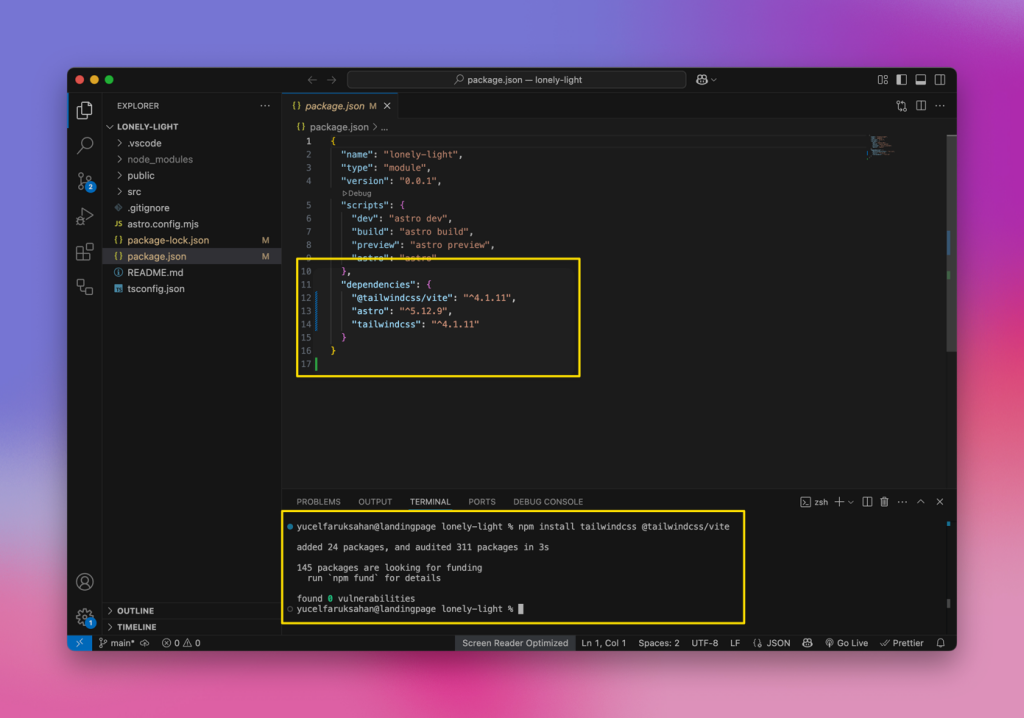
Task: Open the Search view in activity bar
Action: (85, 145)
